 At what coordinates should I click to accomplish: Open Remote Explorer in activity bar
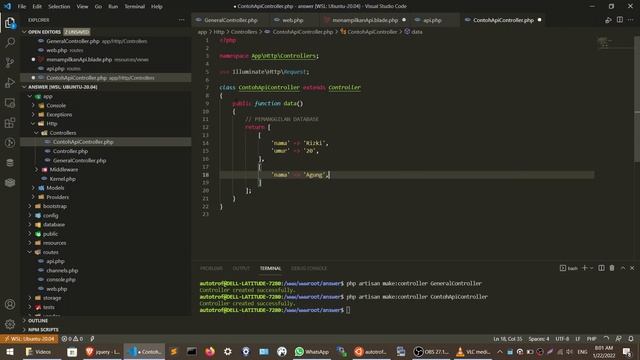pyautogui.click(x=10, y=102)
